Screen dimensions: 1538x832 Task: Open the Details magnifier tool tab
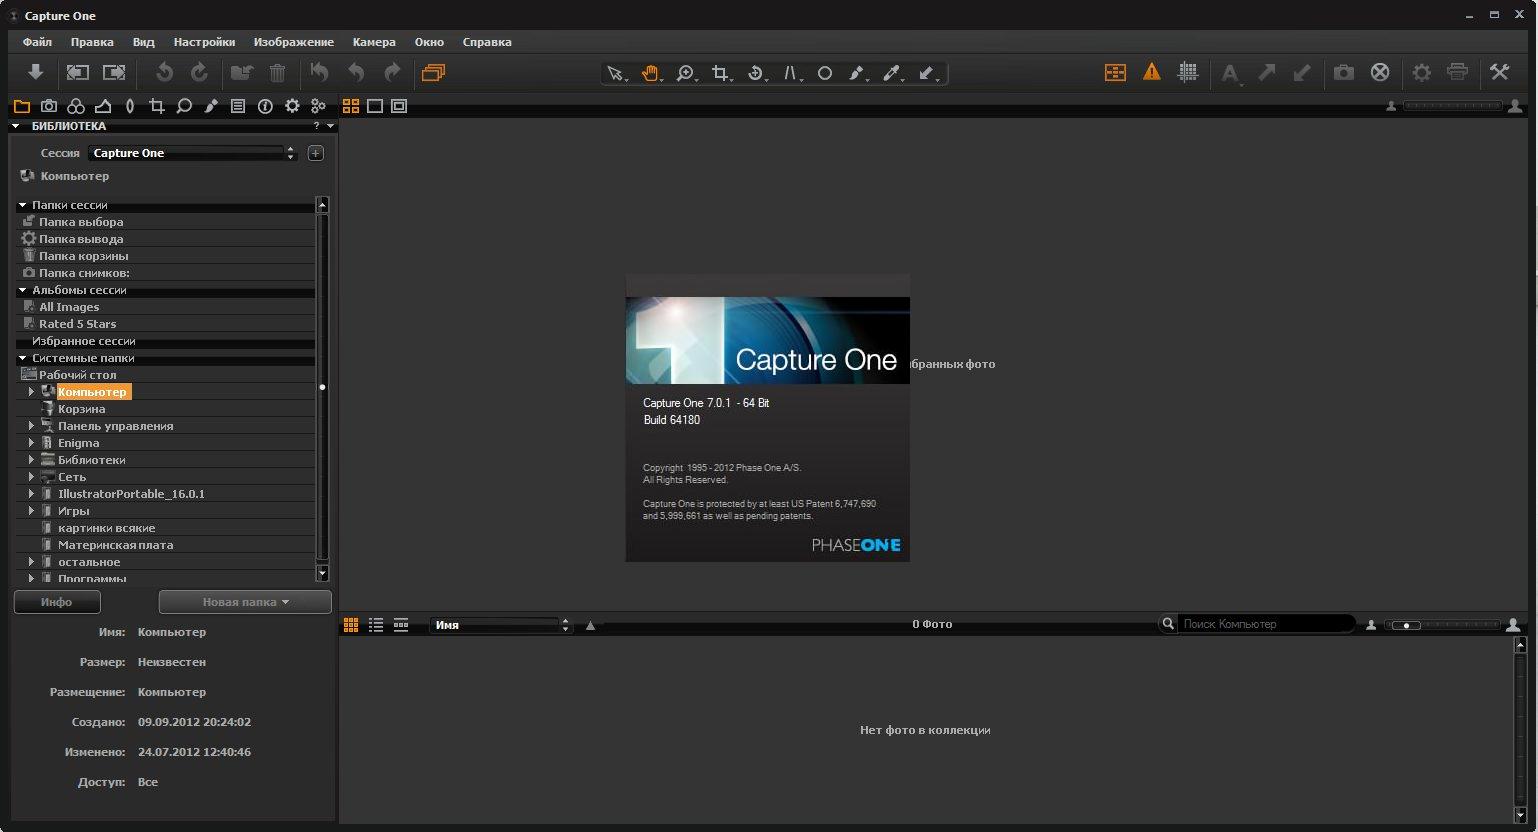tap(184, 106)
